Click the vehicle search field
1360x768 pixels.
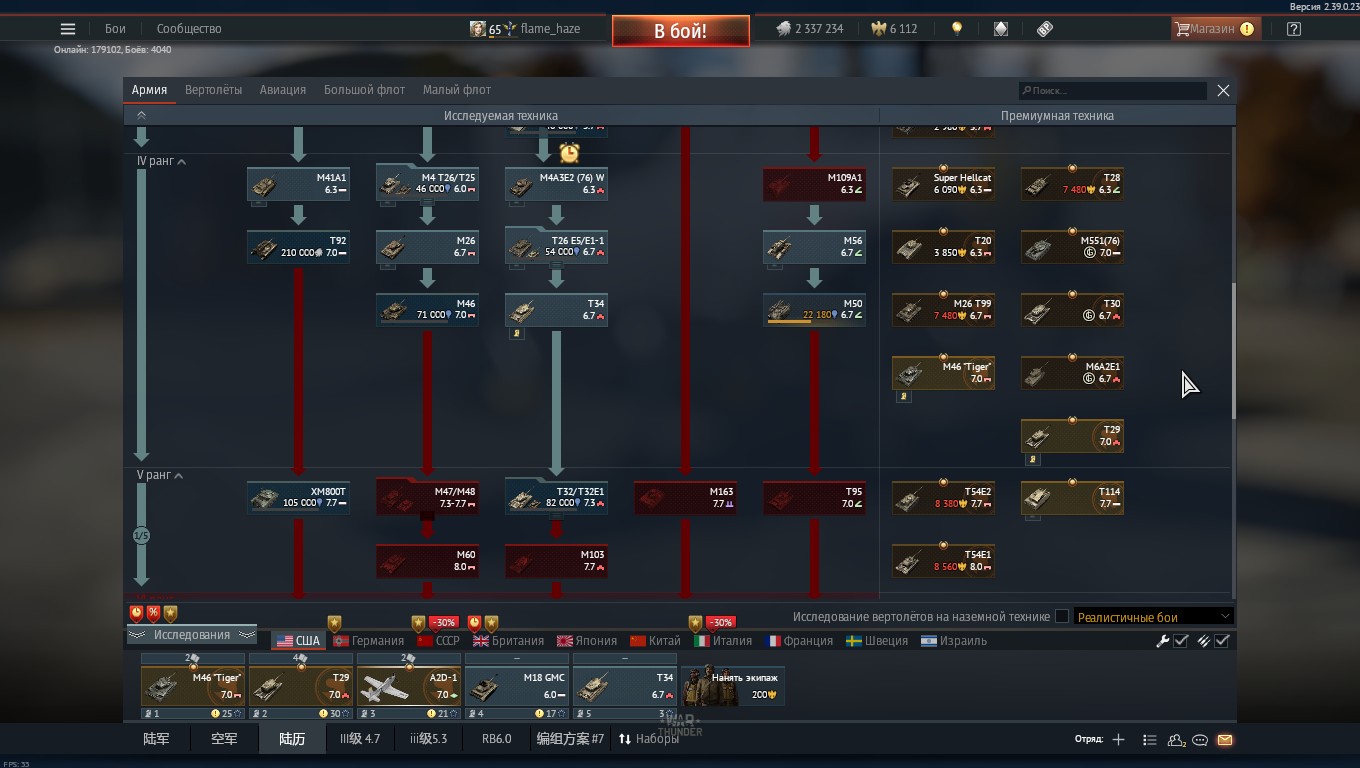point(1112,91)
